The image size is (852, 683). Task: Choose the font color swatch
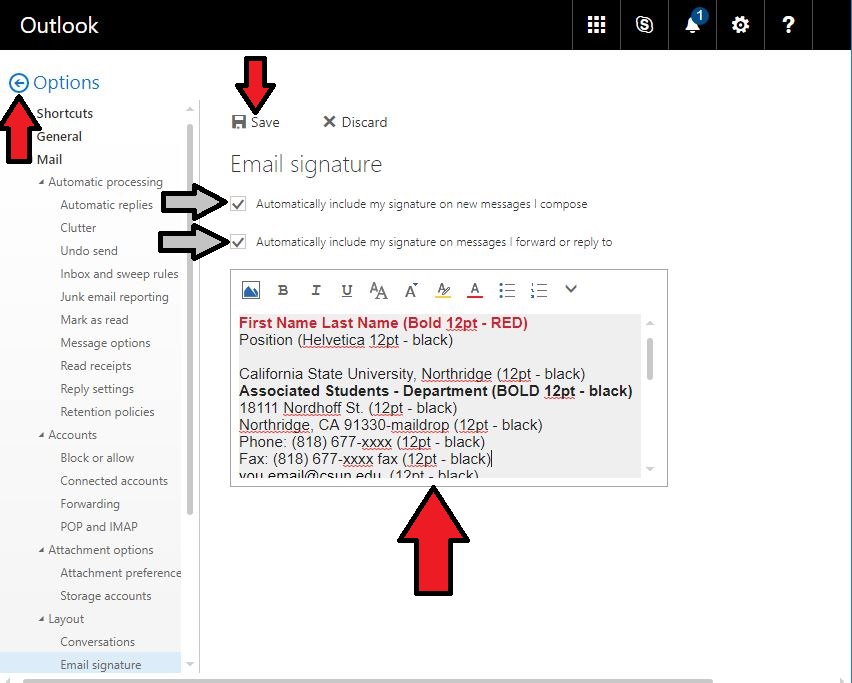pyautogui.click(x=475, y=290)
